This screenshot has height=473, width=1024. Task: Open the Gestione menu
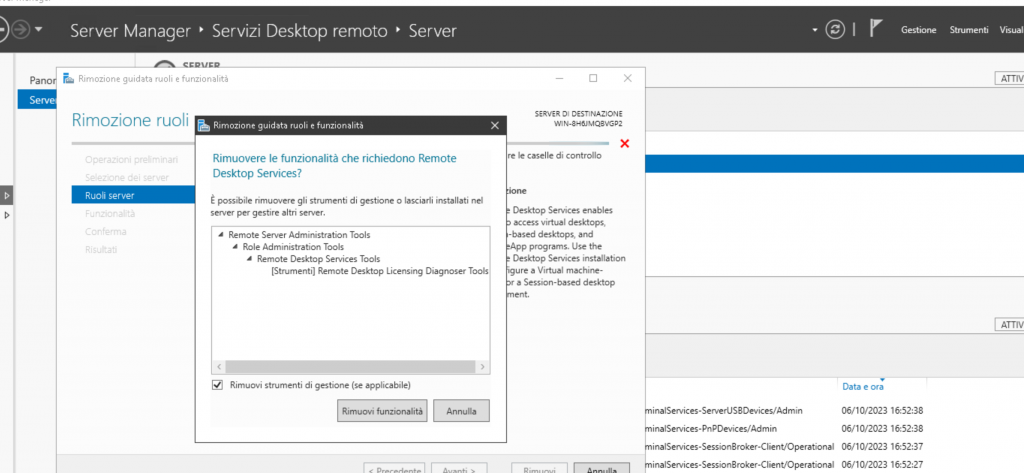click(x=918, y=31)
